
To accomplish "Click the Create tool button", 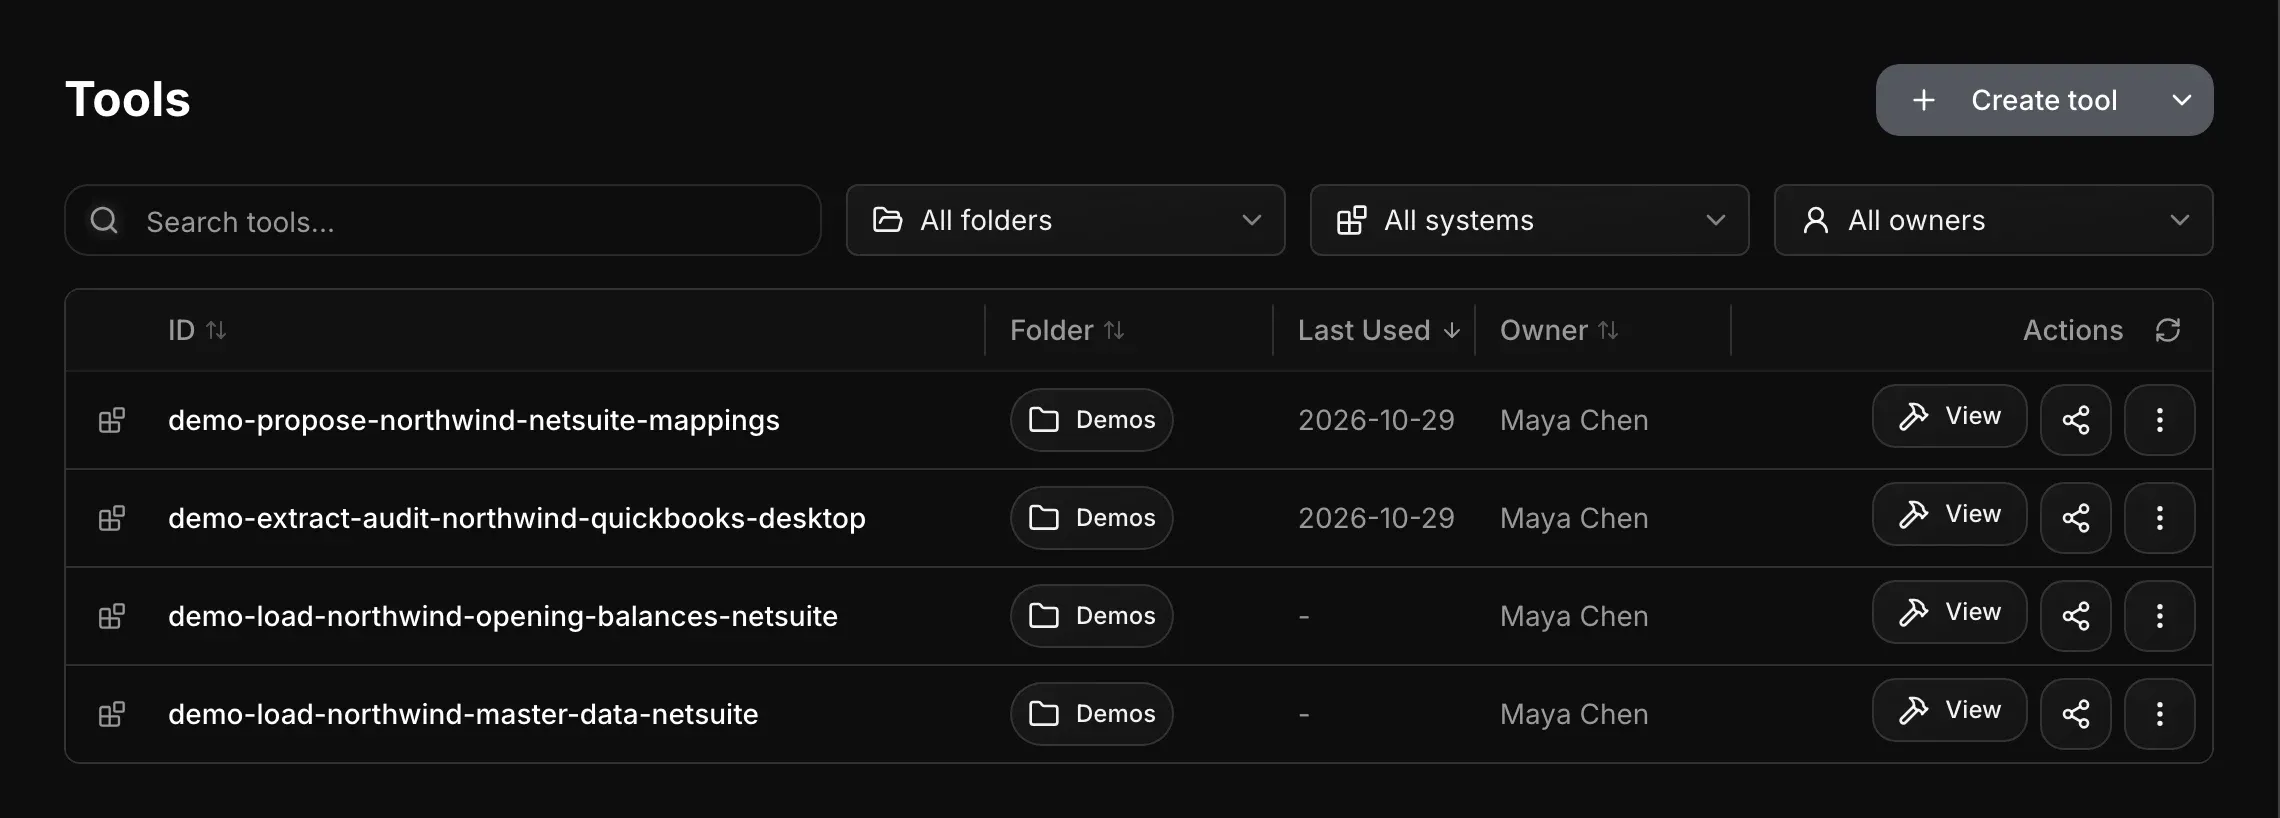I will (x=2016, y=100).
